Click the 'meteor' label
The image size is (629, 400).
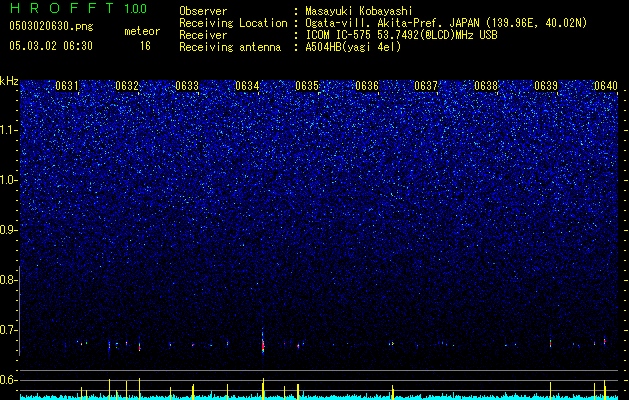tap(142, 31)
